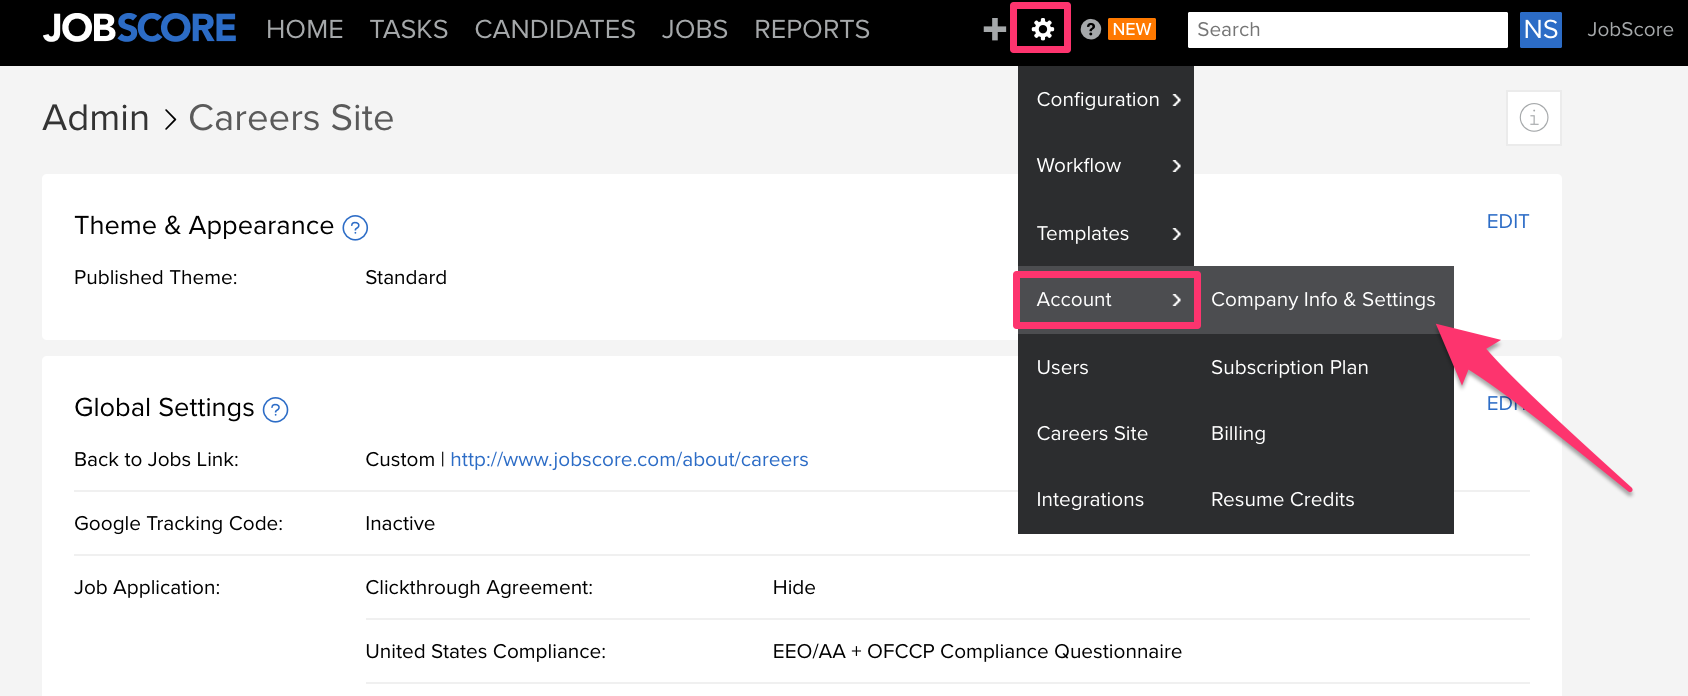Open the JOBS tab

[x=695, y=30]
